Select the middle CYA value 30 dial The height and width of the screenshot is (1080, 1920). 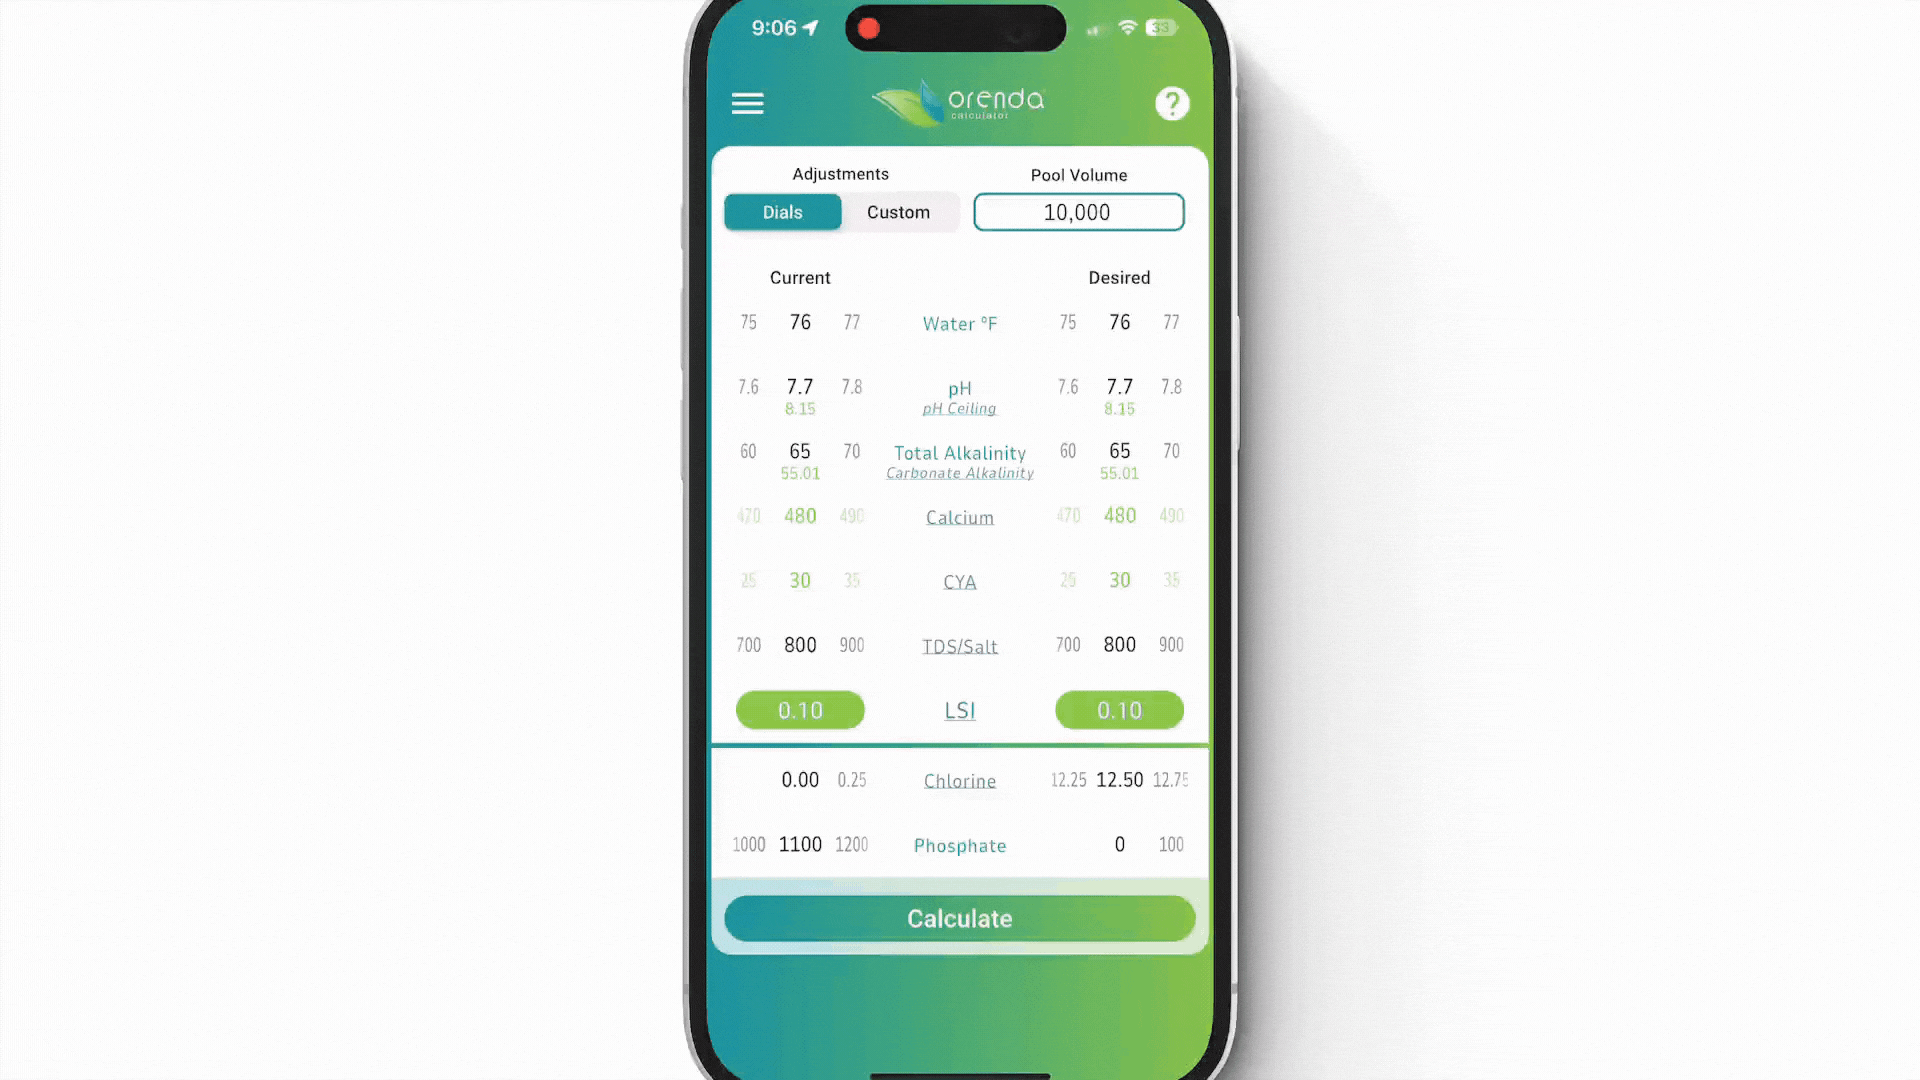click(800, 580)
